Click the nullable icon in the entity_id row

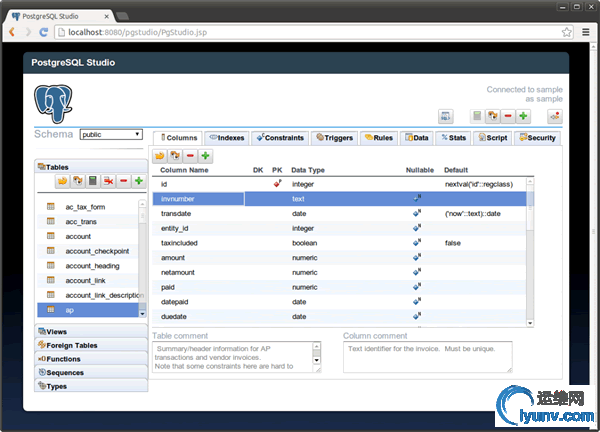tap(417, 228)
